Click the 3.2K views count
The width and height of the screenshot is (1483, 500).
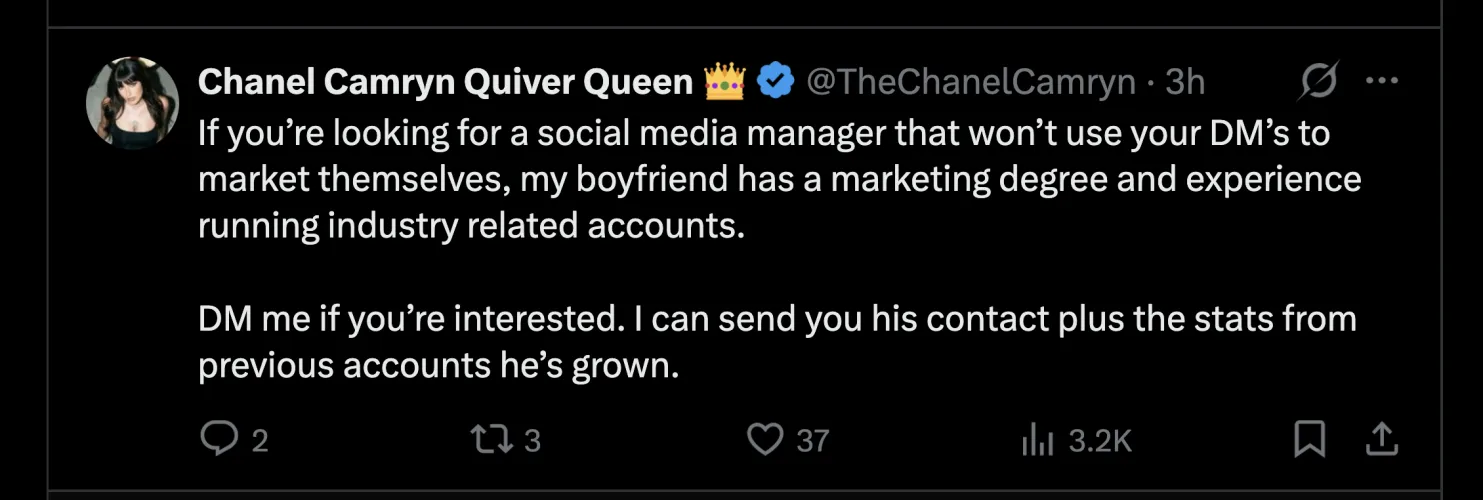tap(1100, 441)
